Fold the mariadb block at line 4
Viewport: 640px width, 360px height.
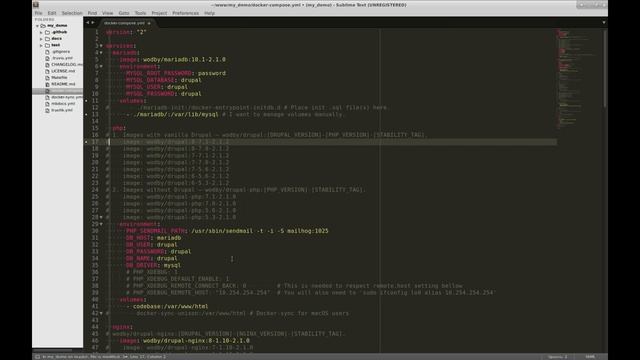(101, 53)
